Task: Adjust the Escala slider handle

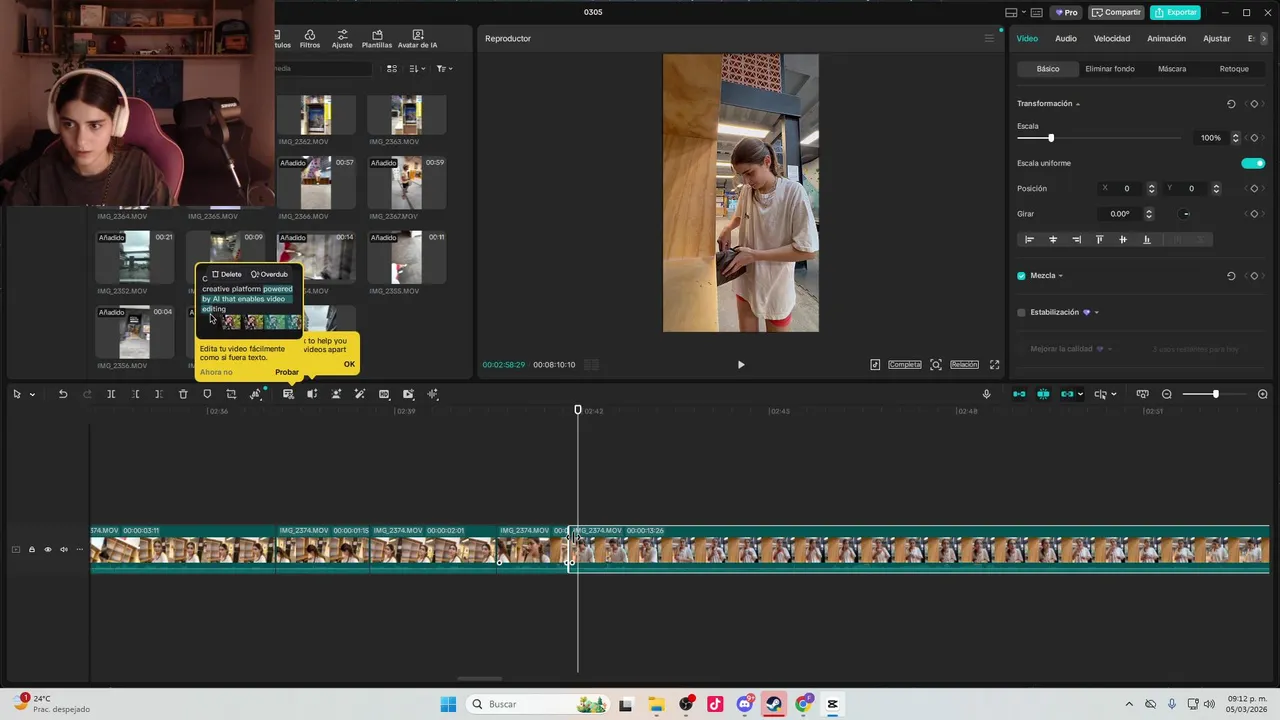Action: [1051, 138]
